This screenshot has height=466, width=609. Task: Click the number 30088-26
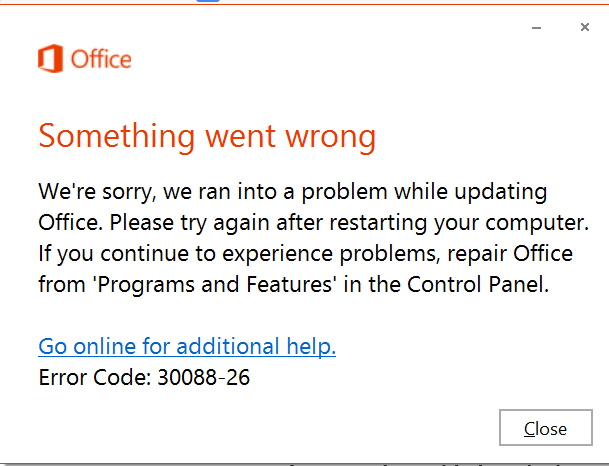coord(204,377)
